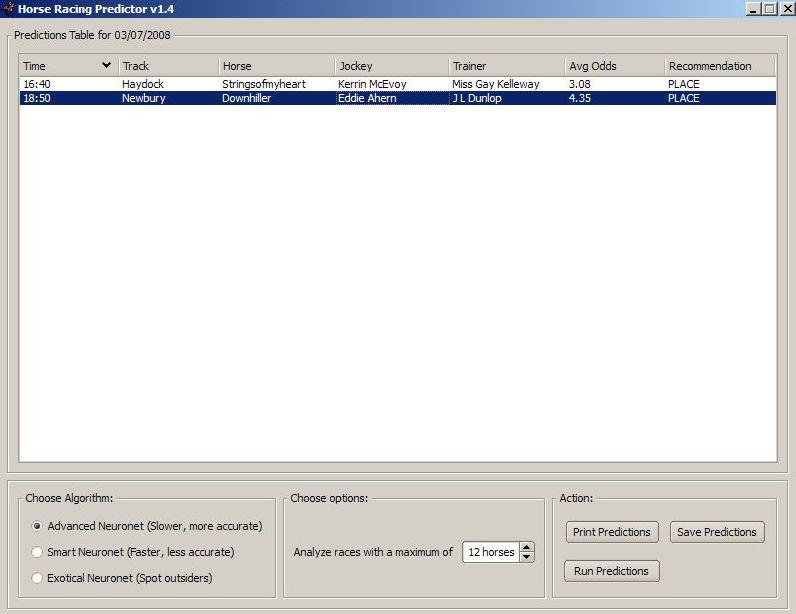Minimize the Horse Racing Predictor window

[x=753, y=9]
